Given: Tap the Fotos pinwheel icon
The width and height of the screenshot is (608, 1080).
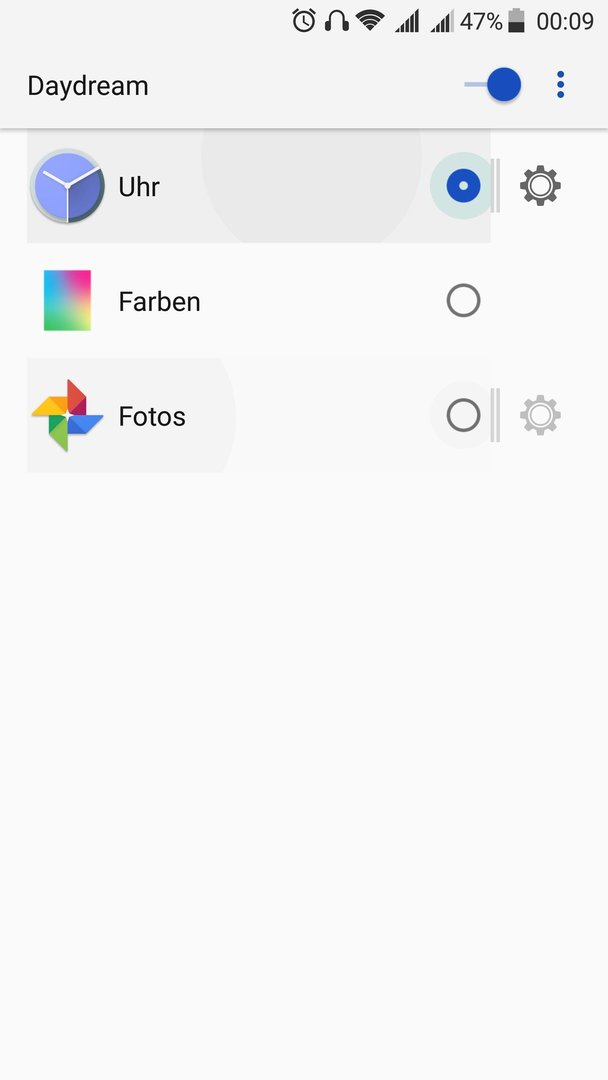Looking at the screenshot, I should (x=67, y=415).
